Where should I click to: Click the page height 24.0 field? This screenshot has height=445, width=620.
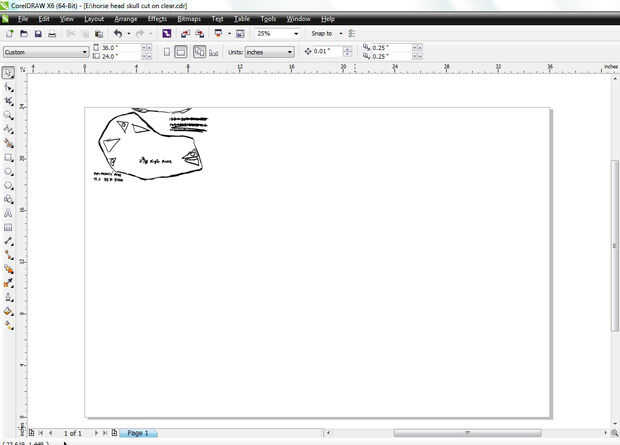pos(121,56)
